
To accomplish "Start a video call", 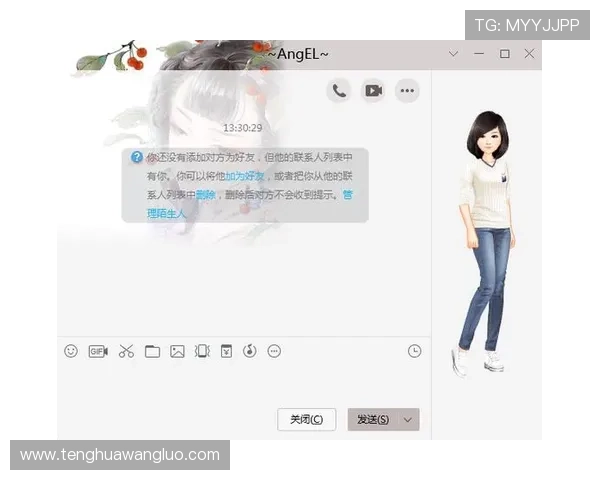I will click(373, 91).
